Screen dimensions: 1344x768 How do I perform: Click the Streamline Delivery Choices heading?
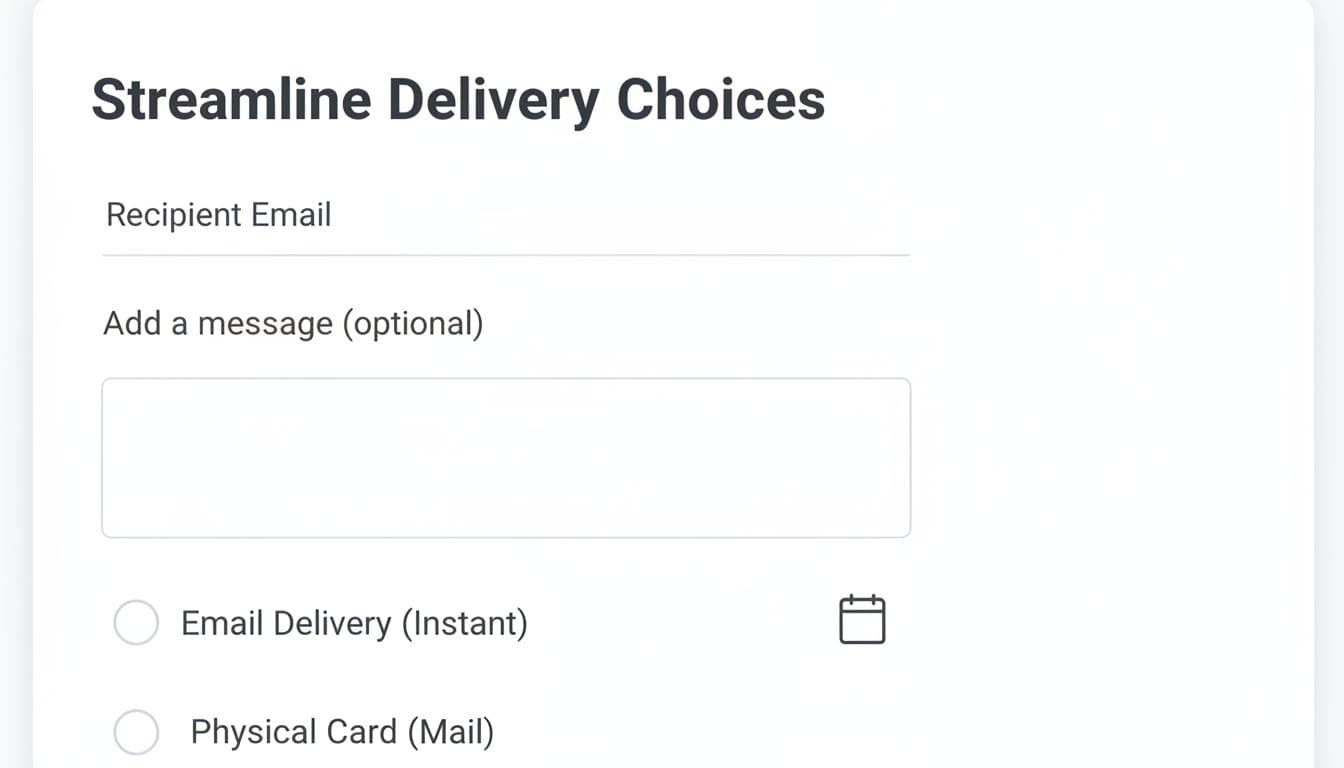[x=458, y=98]
